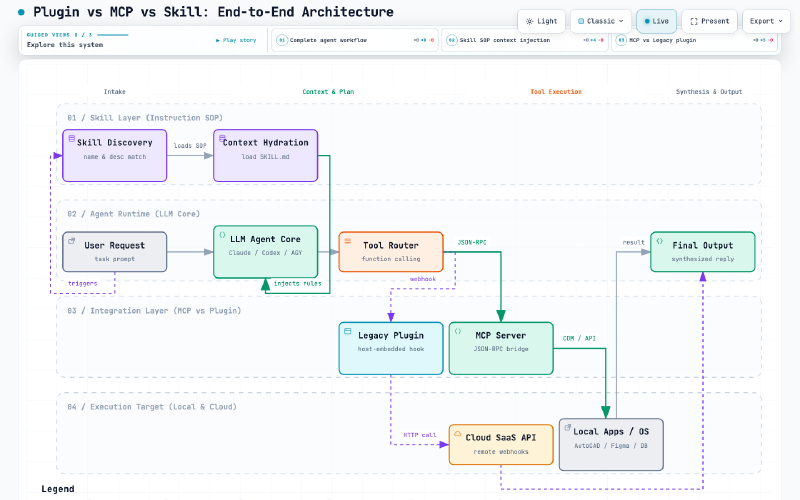Click the Legend heading
This screenshot has height=500, width=800.
[x=58, y=489]
